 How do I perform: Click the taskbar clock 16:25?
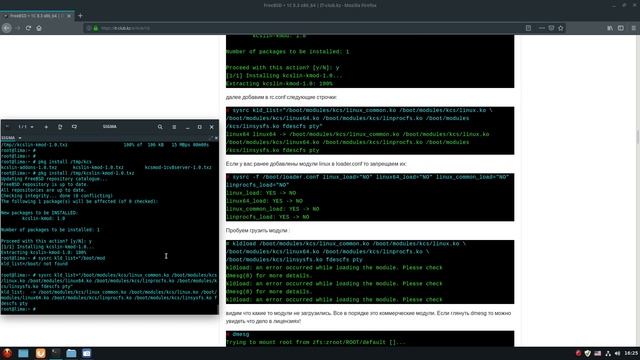coord(631,353)
